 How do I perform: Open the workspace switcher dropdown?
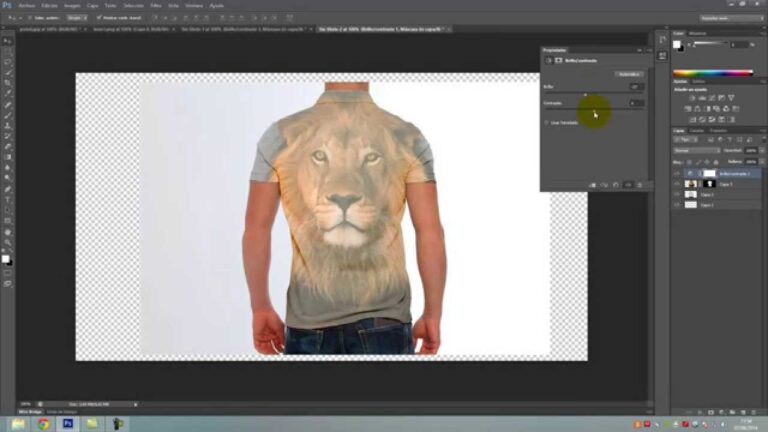point(732,18)
